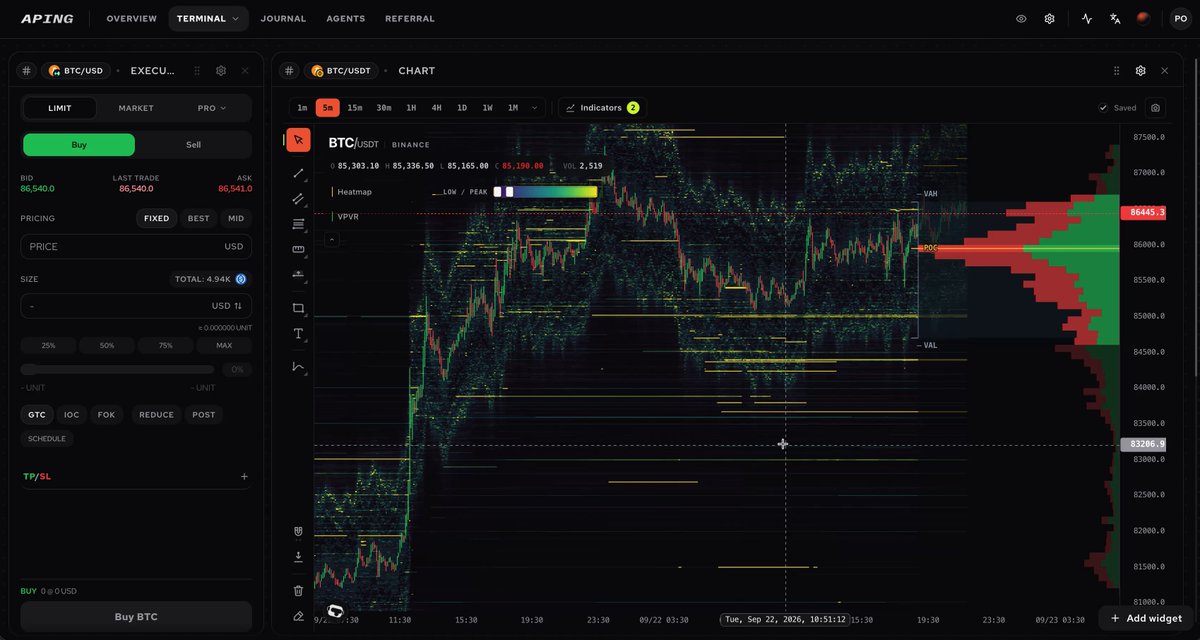This screenshot has width=1200, height=640.
Task: Click the activity pulse icon in header
Action: click(1087, 19)
